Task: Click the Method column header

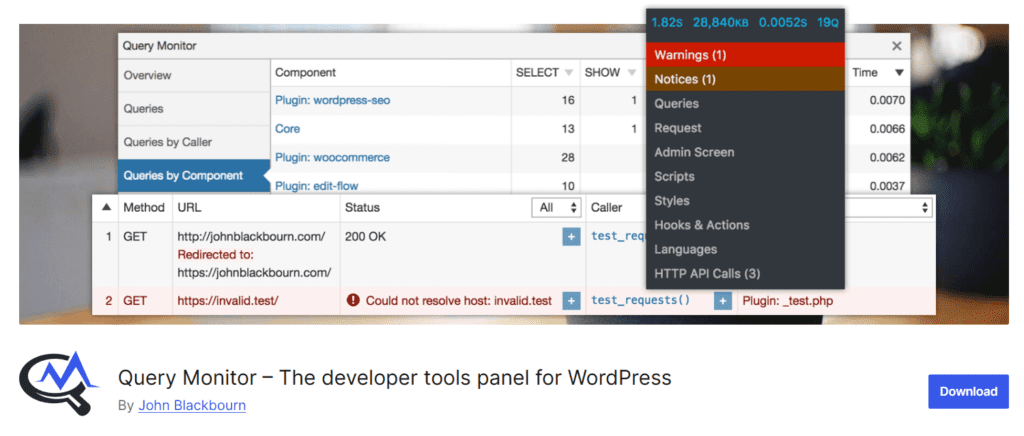Action: point(144,208)
